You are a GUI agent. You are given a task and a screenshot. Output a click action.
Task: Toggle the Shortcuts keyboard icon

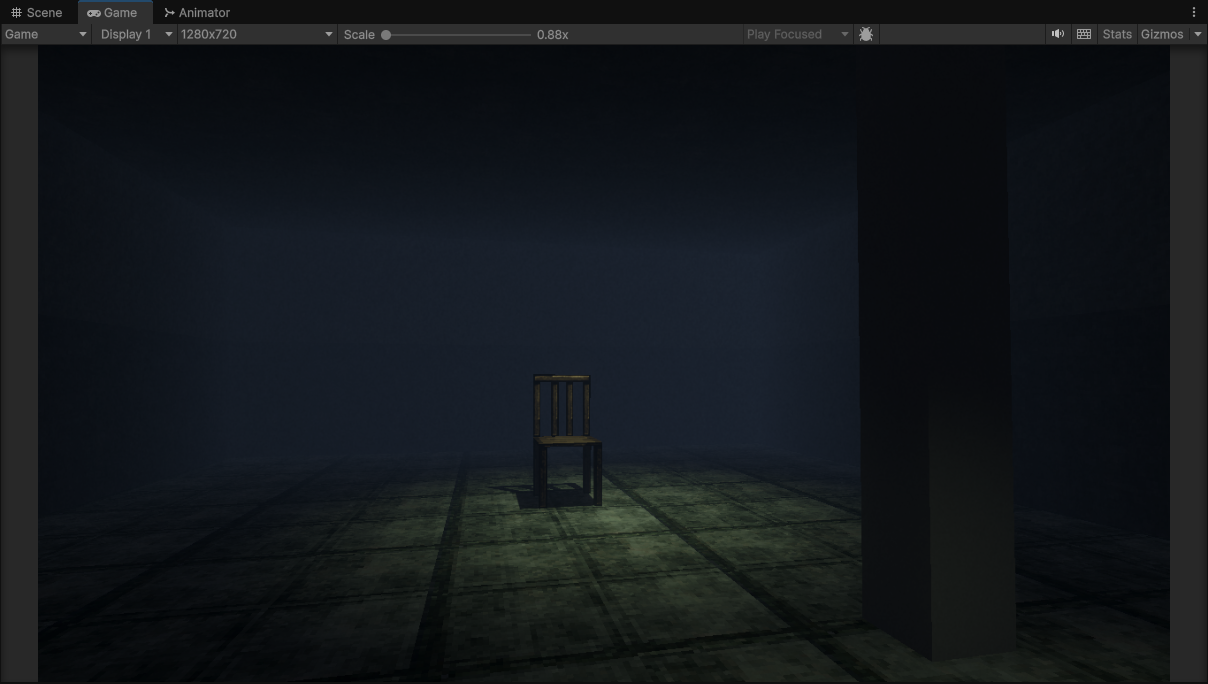click(x=1083, y=34)
